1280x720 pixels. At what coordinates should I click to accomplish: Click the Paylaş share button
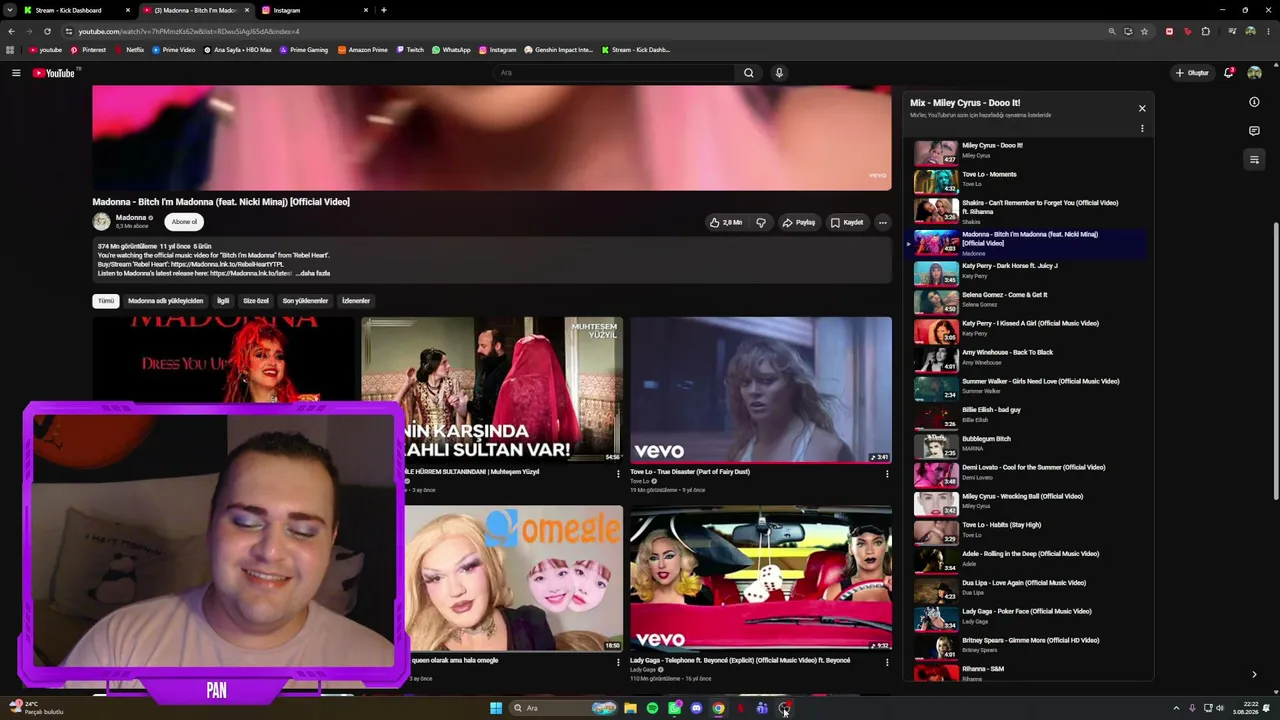point(799,222)
